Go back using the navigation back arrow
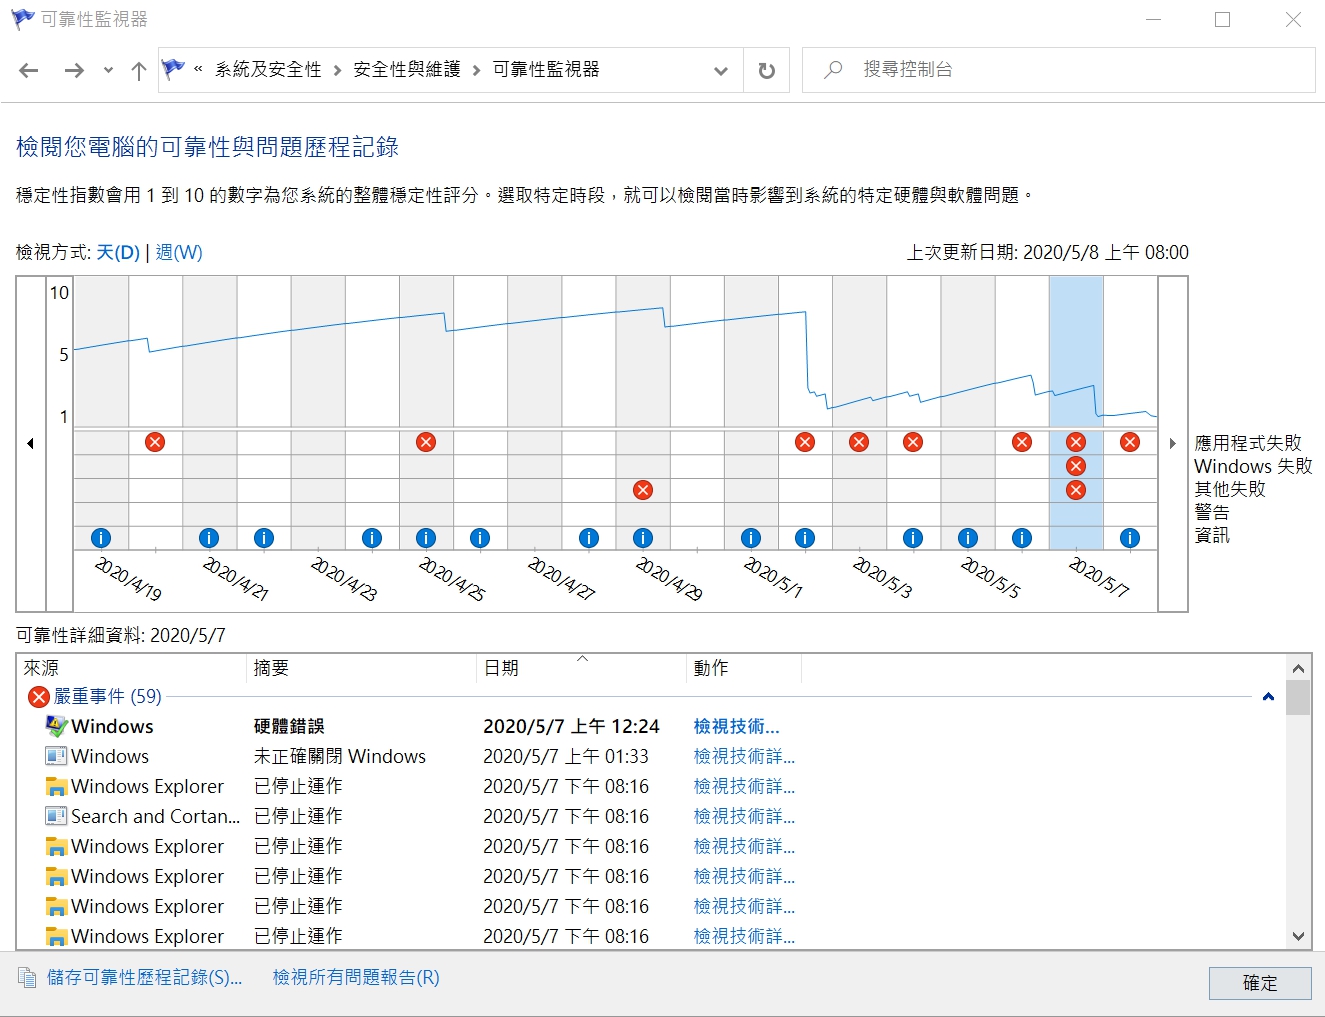 pyautogui.click(x=29, y=70)
